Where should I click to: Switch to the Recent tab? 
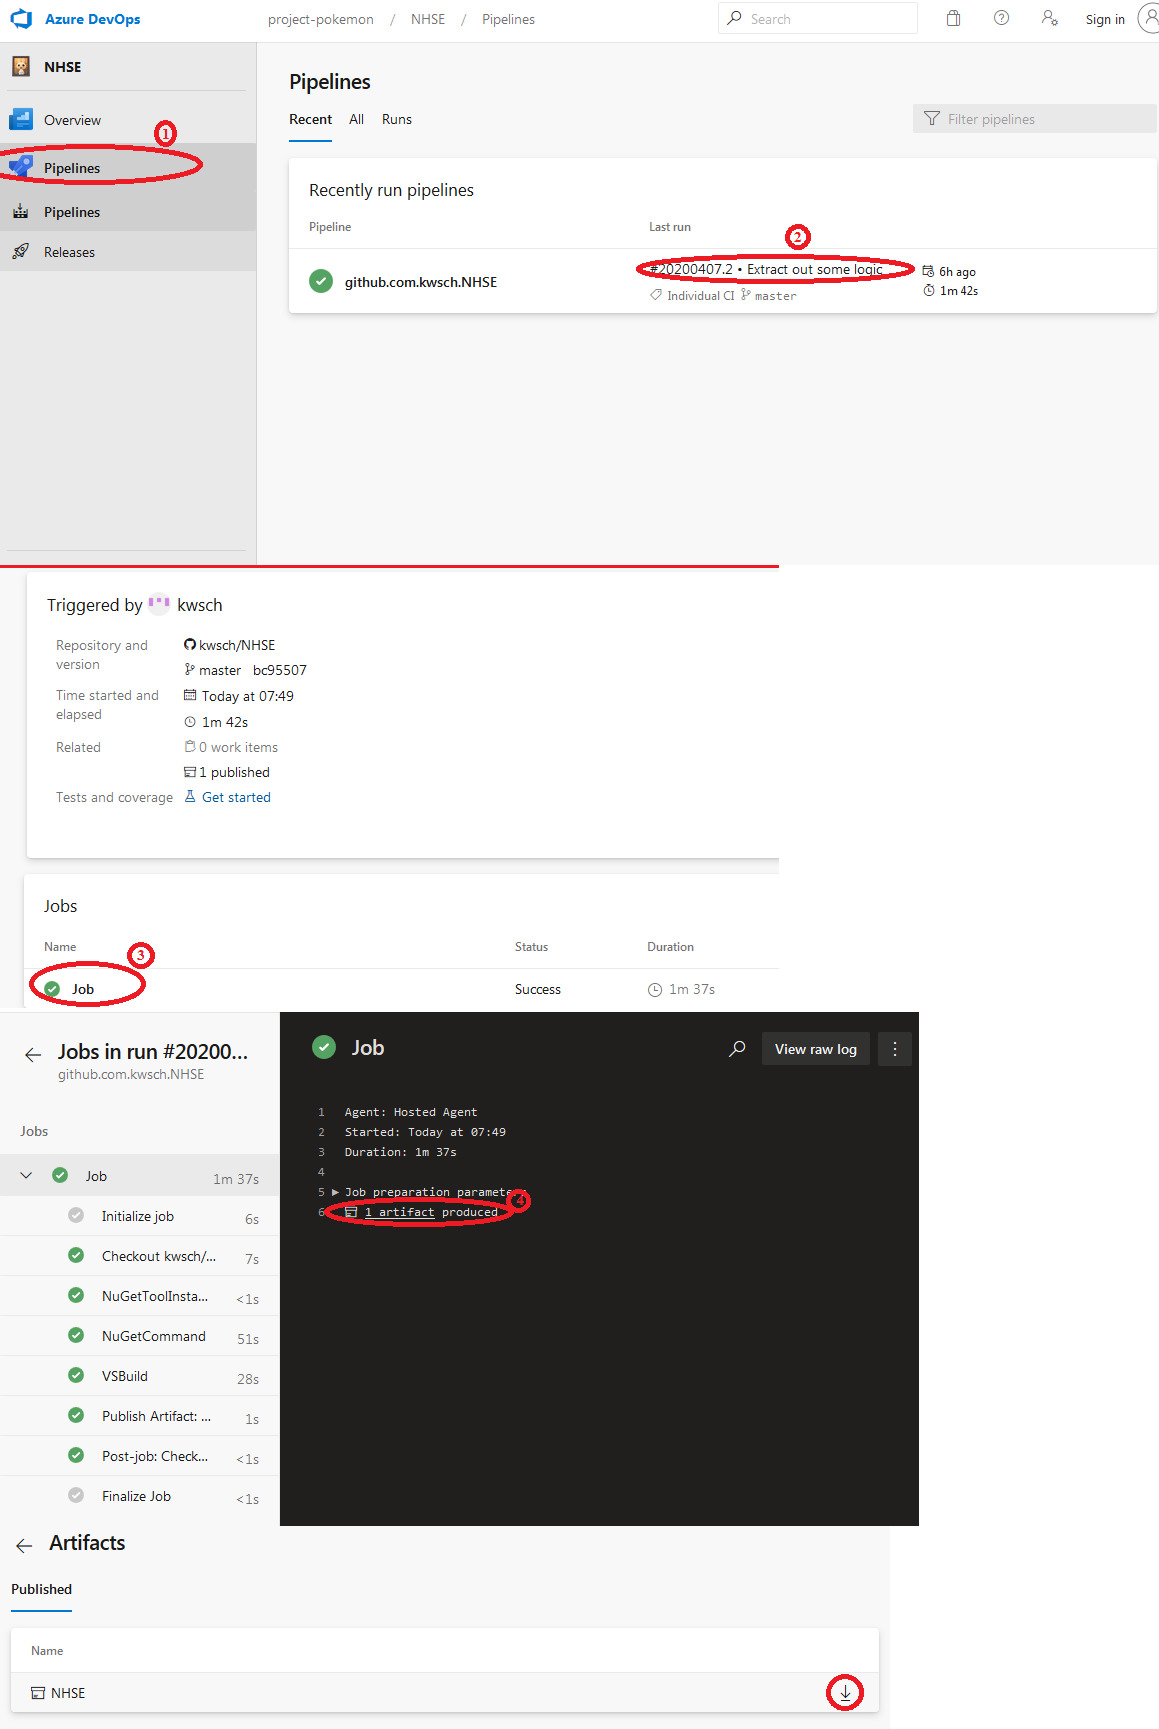tap(310, 119)
